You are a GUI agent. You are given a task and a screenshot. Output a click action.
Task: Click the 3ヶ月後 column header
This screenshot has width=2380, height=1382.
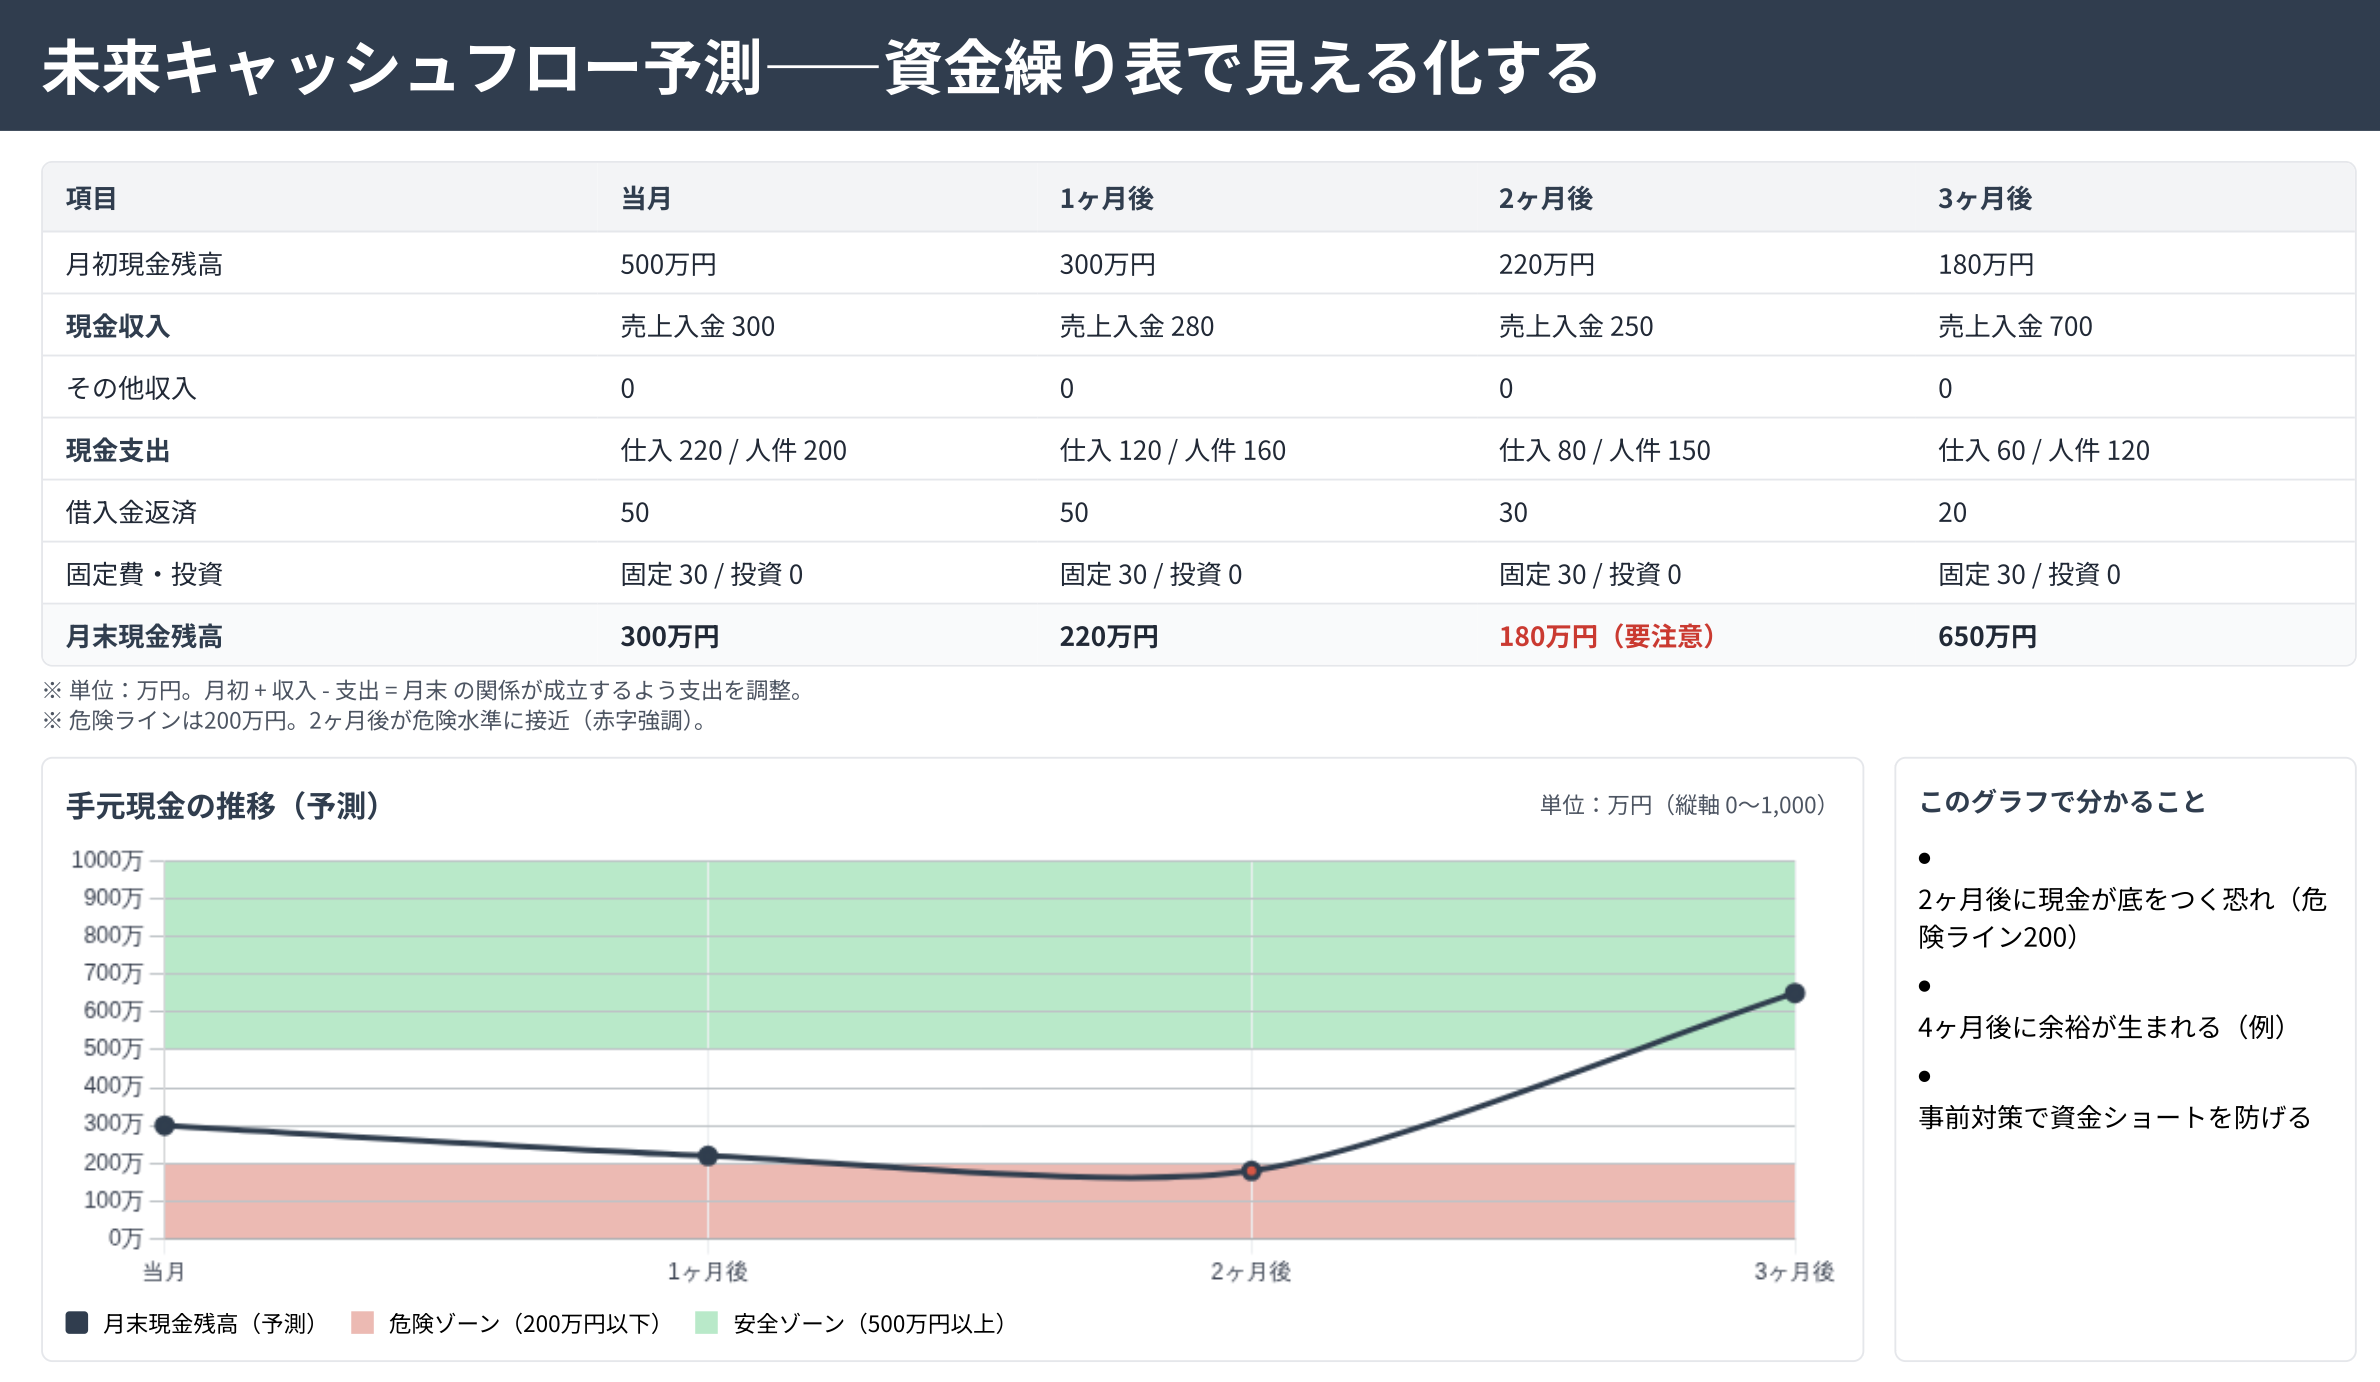(1984, 198)
